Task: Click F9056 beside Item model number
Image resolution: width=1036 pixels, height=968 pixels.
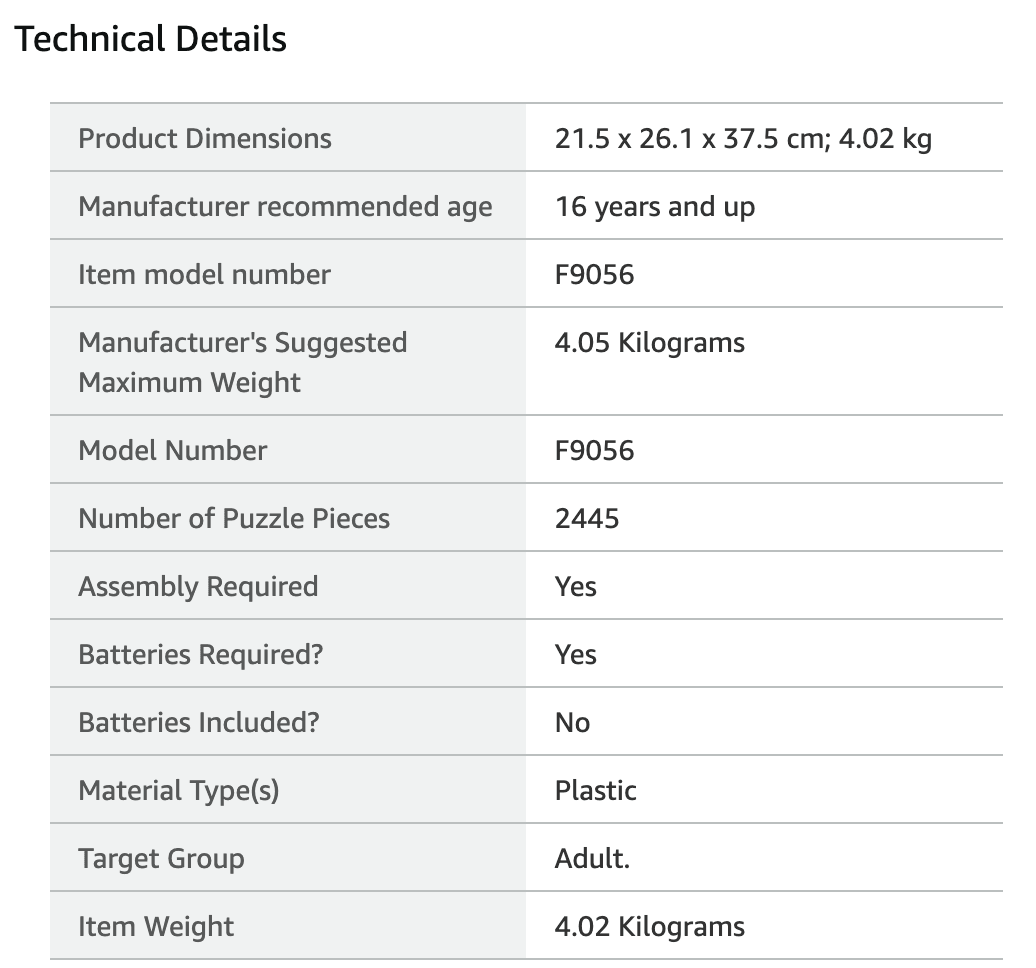Action: coord(594,275)
